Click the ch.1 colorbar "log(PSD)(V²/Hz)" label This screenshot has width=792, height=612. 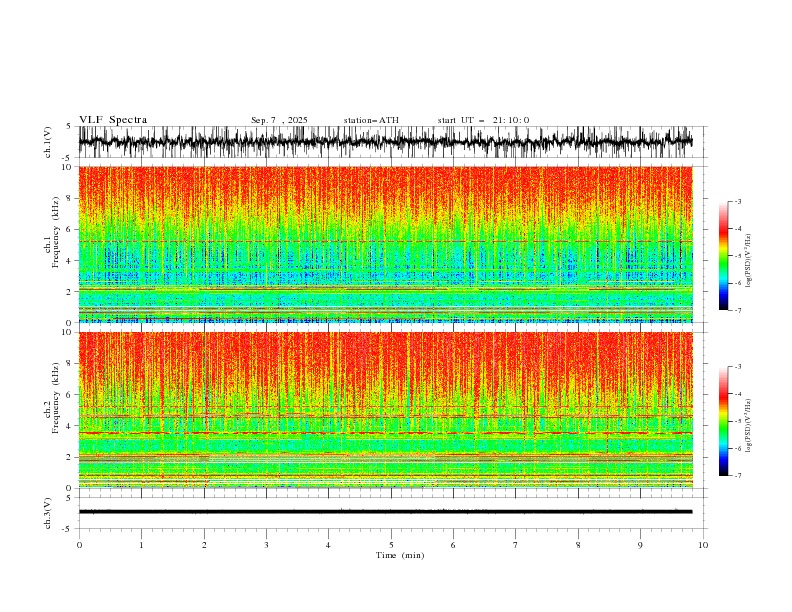point(749,261)
